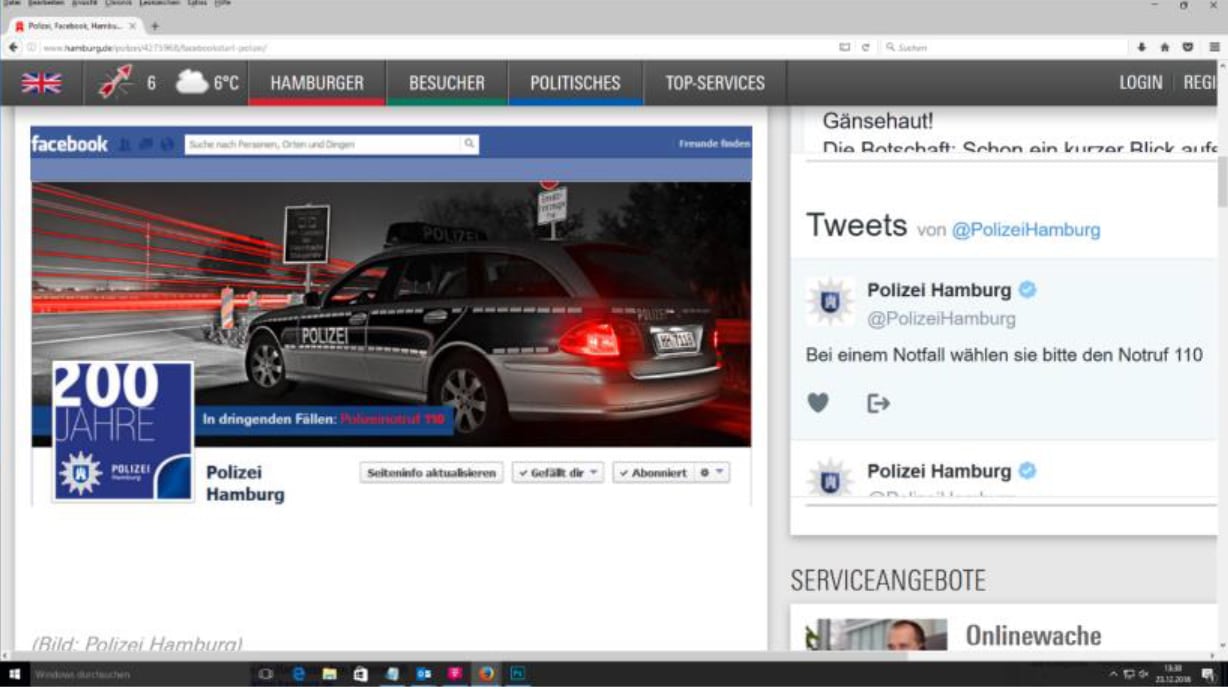Click the 200 Jahre Polizei profile picture
Viewport: 1228px width, 690px height.
pyautogui.click(x=122, y=431)
